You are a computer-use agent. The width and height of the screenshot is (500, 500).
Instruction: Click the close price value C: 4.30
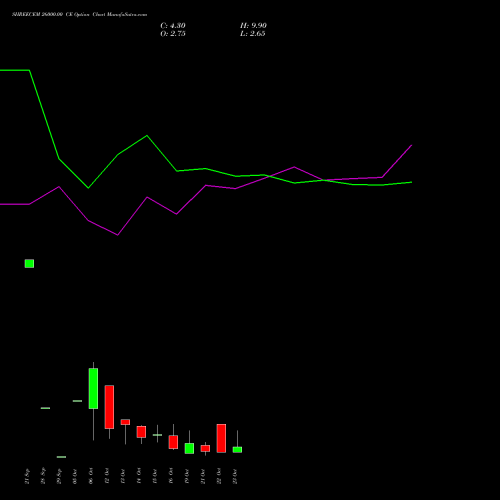(x=173, y=26)
